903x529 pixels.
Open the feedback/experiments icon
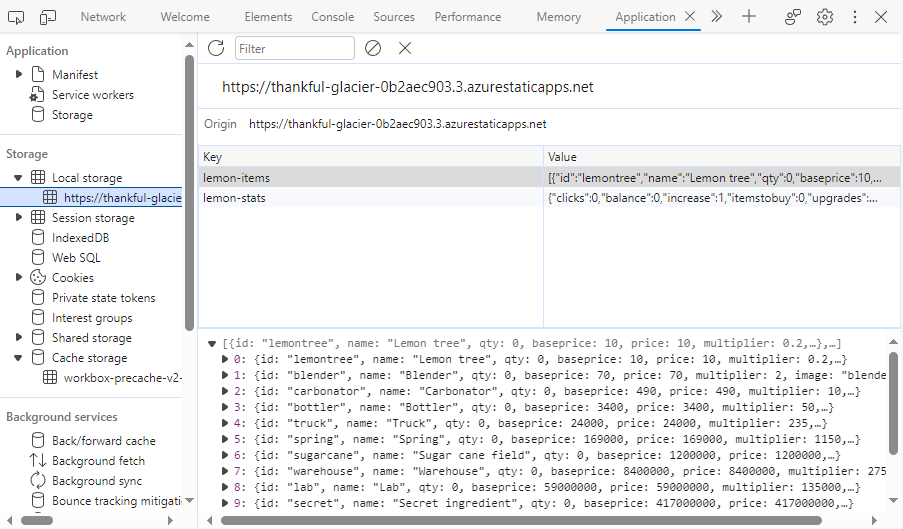coord(793,17)
